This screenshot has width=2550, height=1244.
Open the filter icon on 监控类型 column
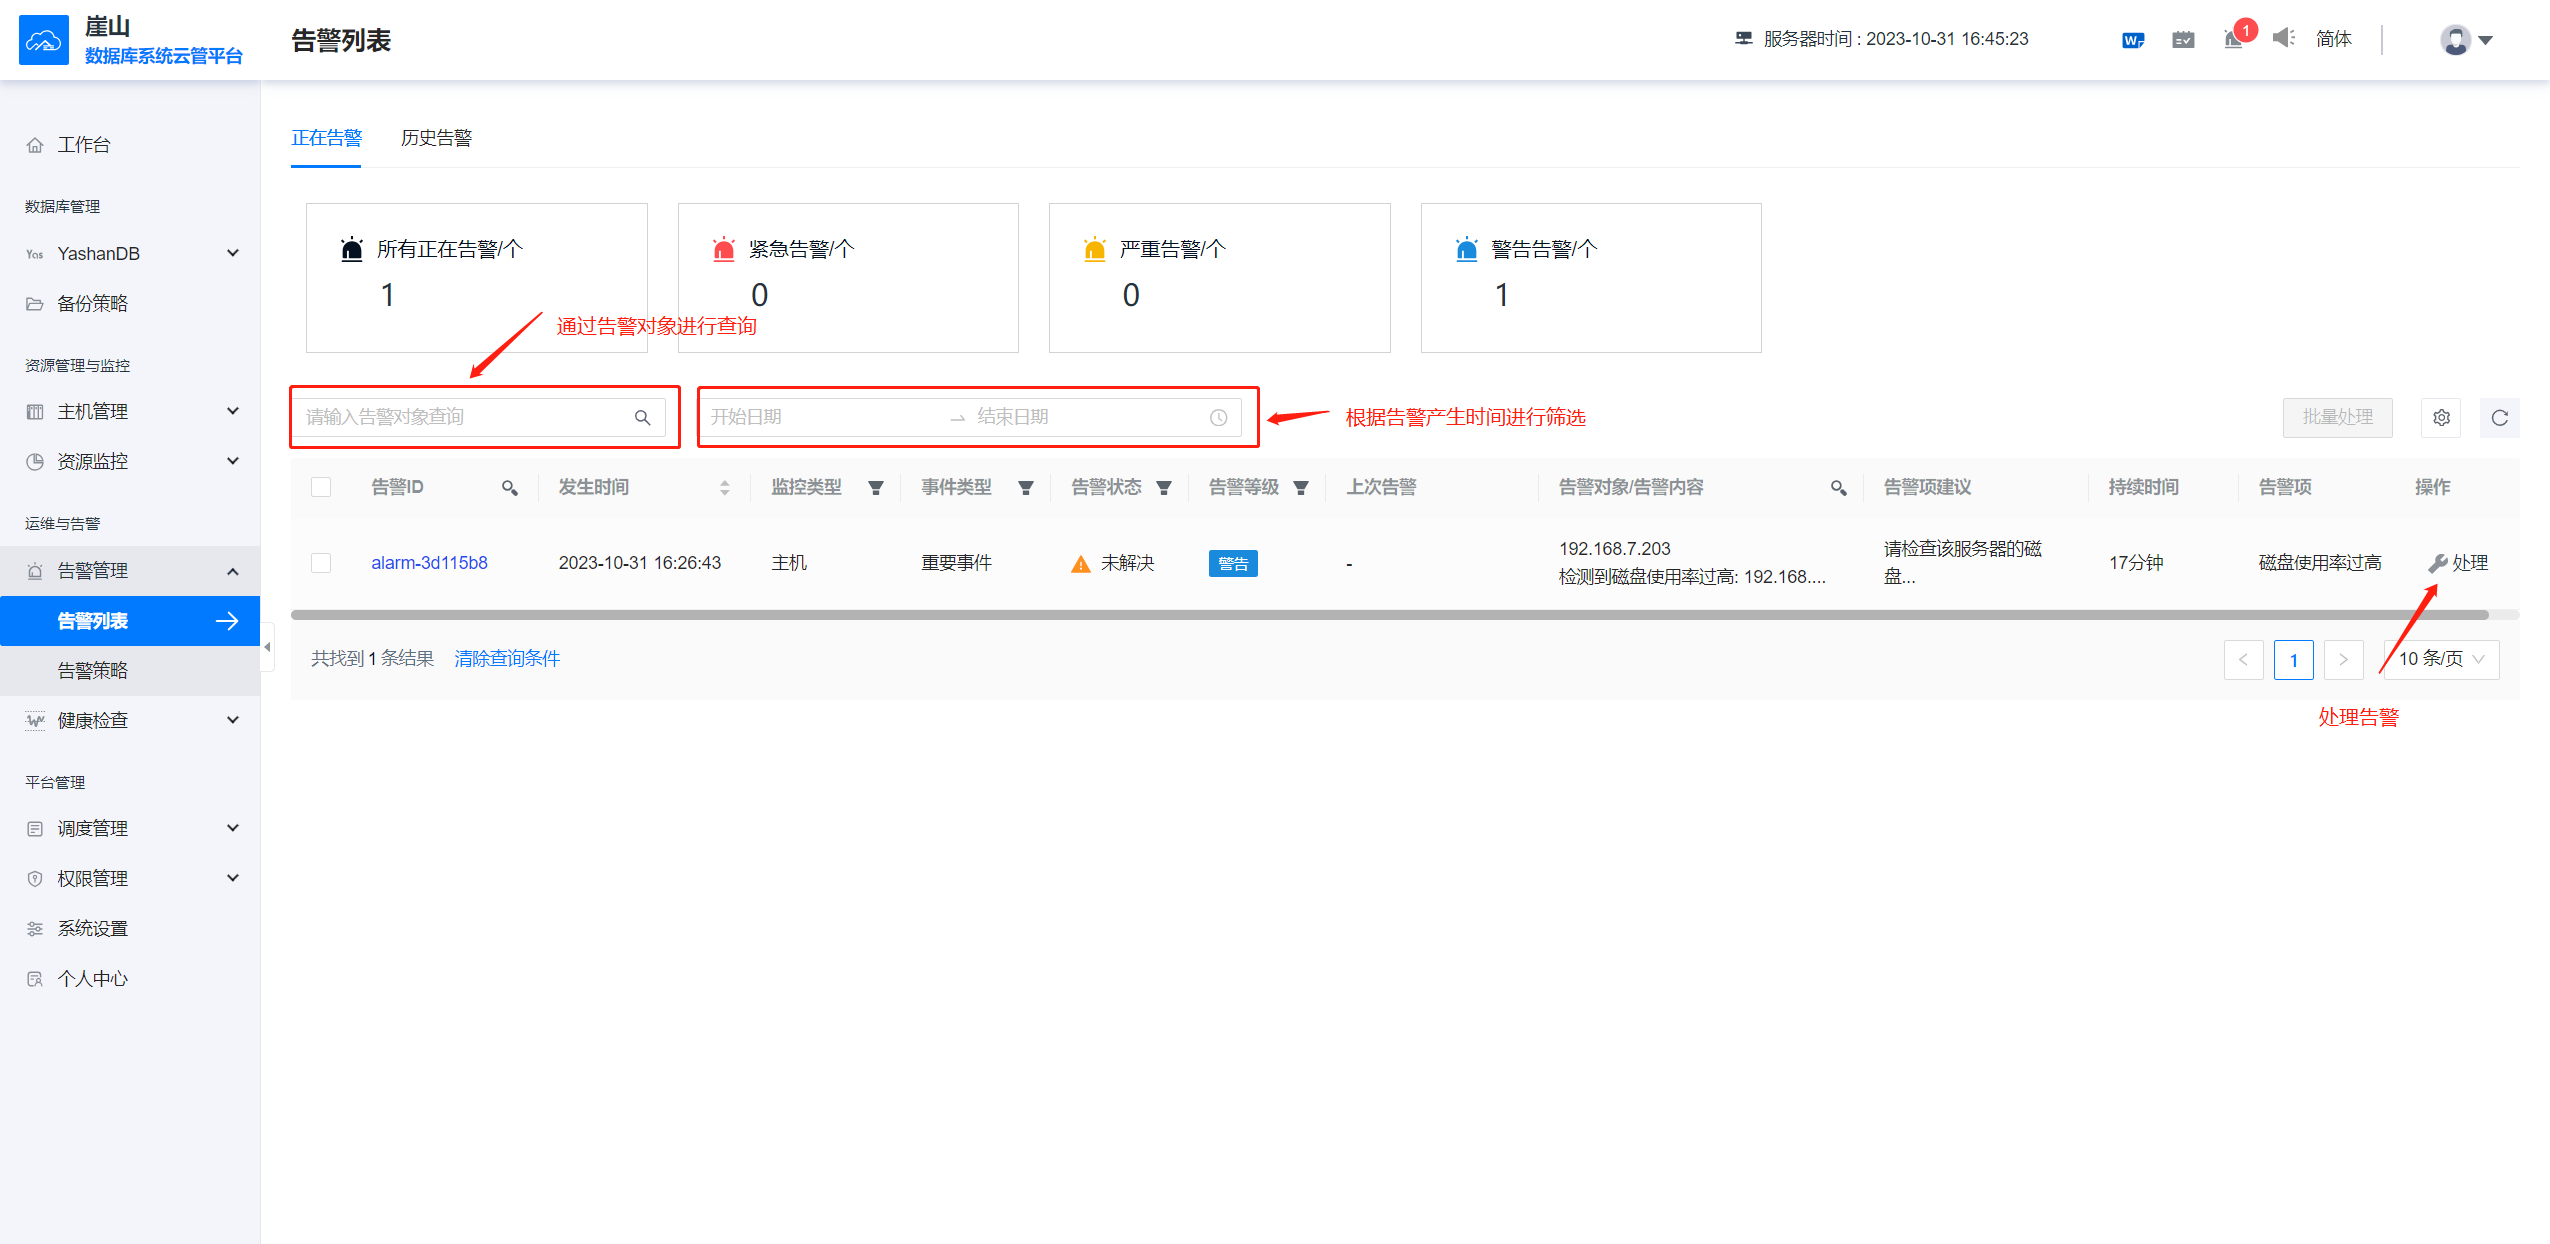(x=875, y=487)
